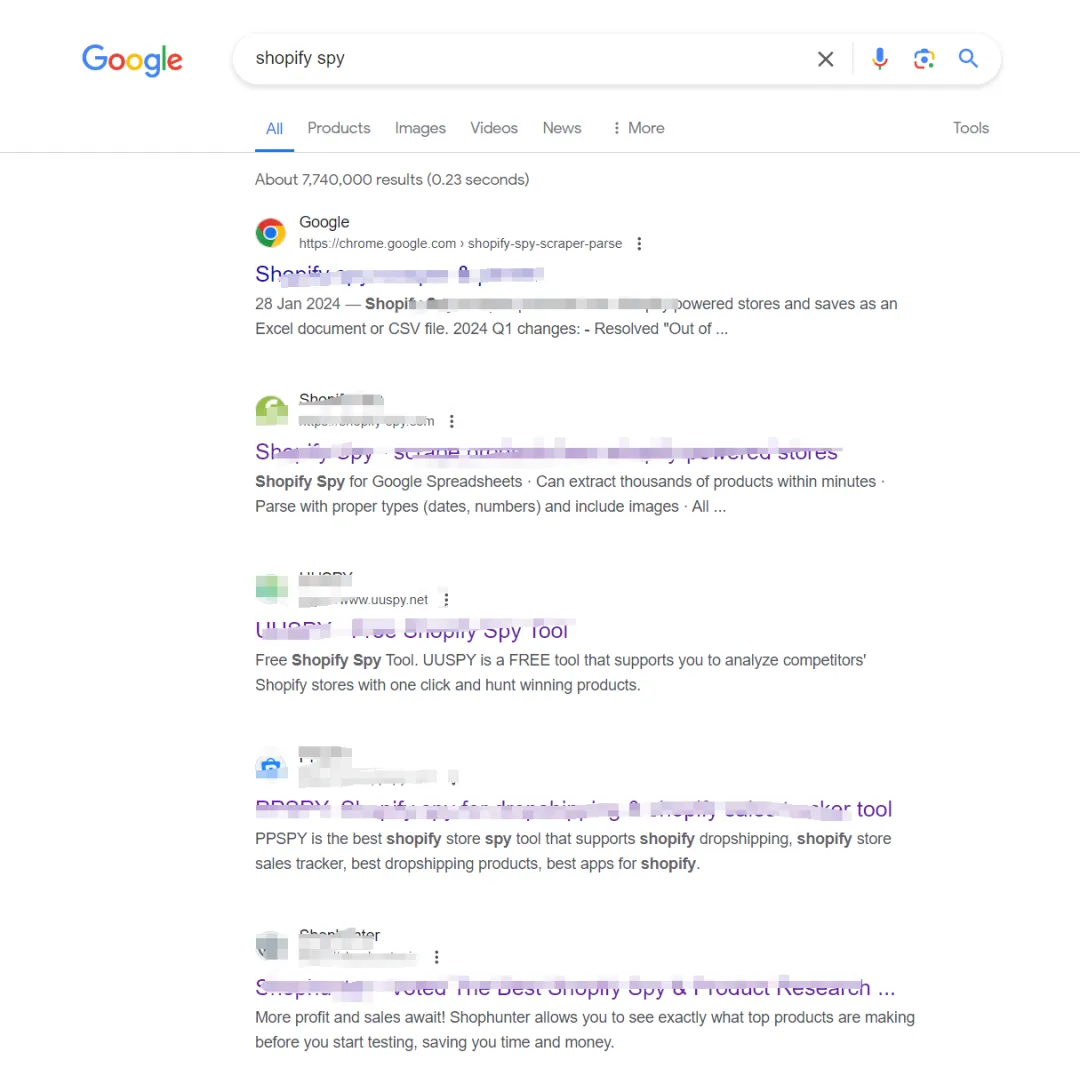This screenshot has height=1076, width=1080.
Task: Open the Tools filter button
Action: pyautogui.click(x=970, y=128)
